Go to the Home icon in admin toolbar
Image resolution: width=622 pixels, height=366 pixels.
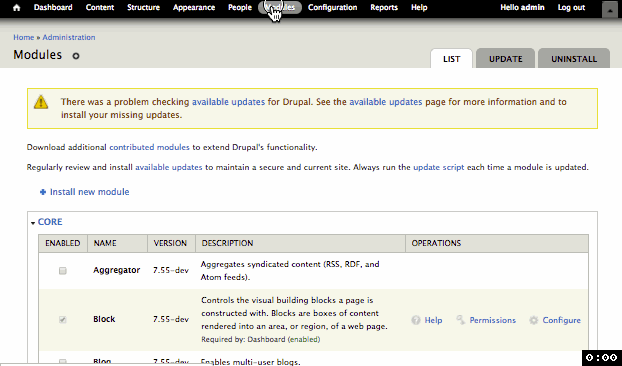16,8
